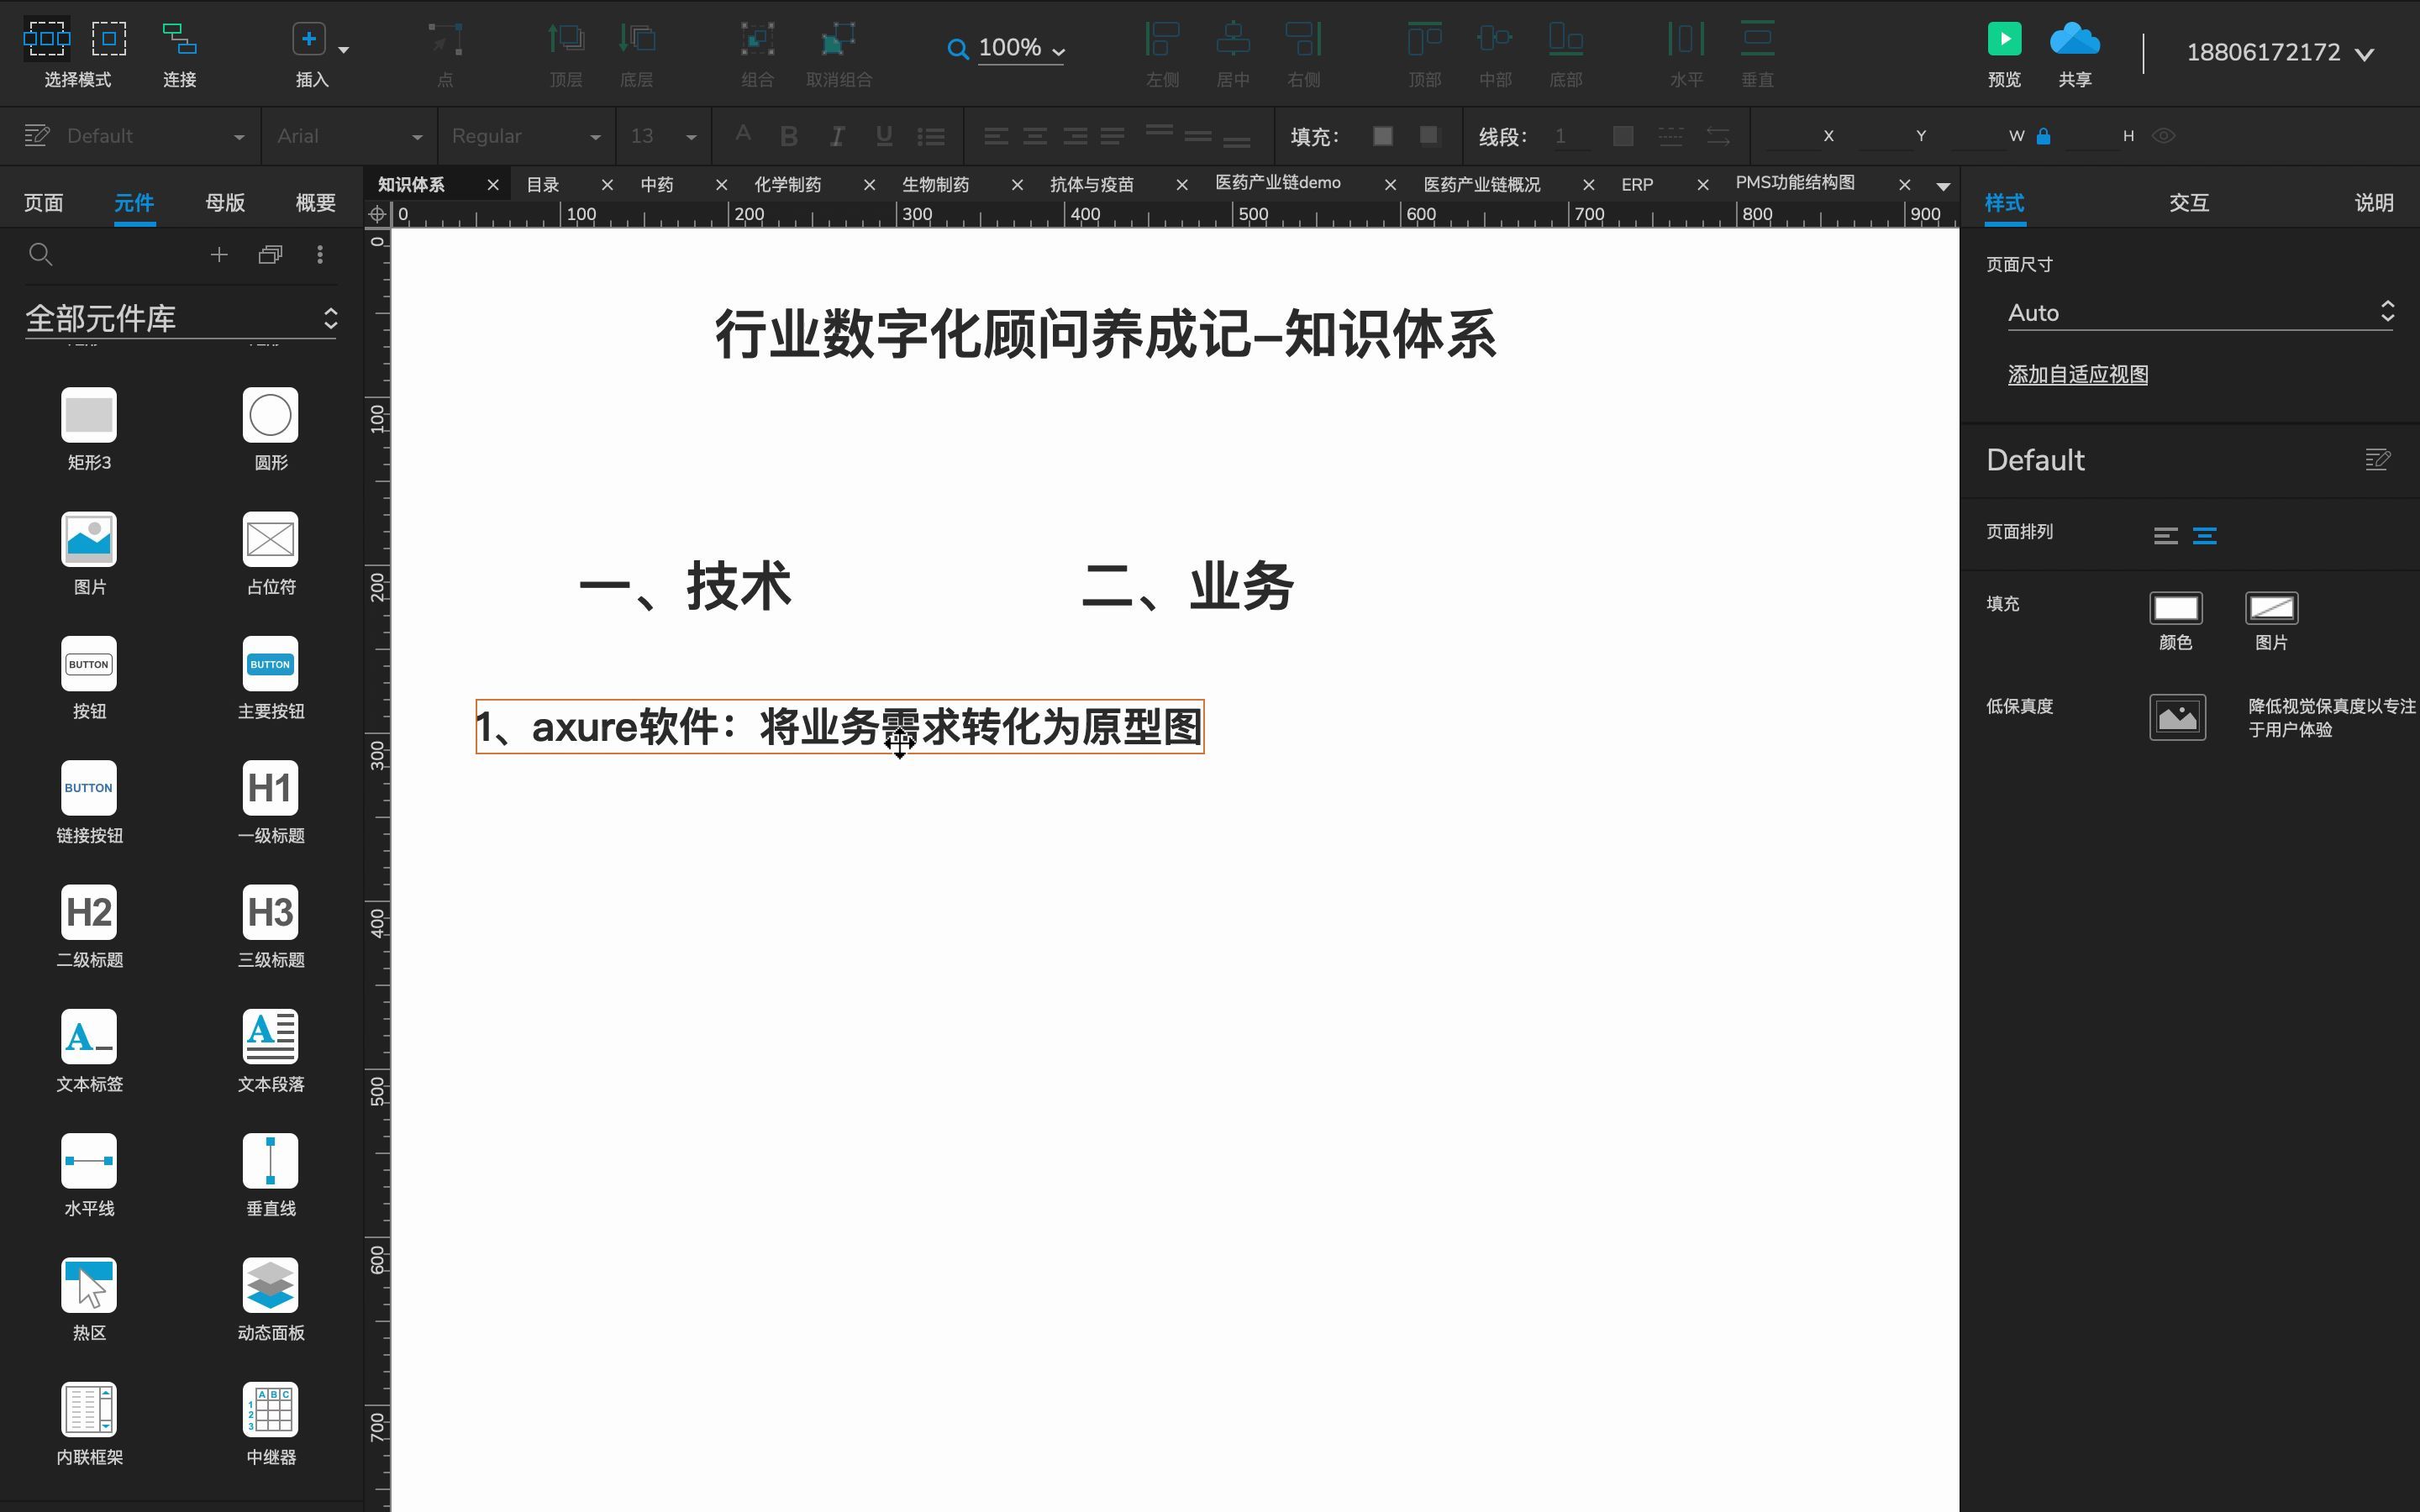
Task: Click the 共享 cloud share icon
Action: click(x=2075, y=39)
